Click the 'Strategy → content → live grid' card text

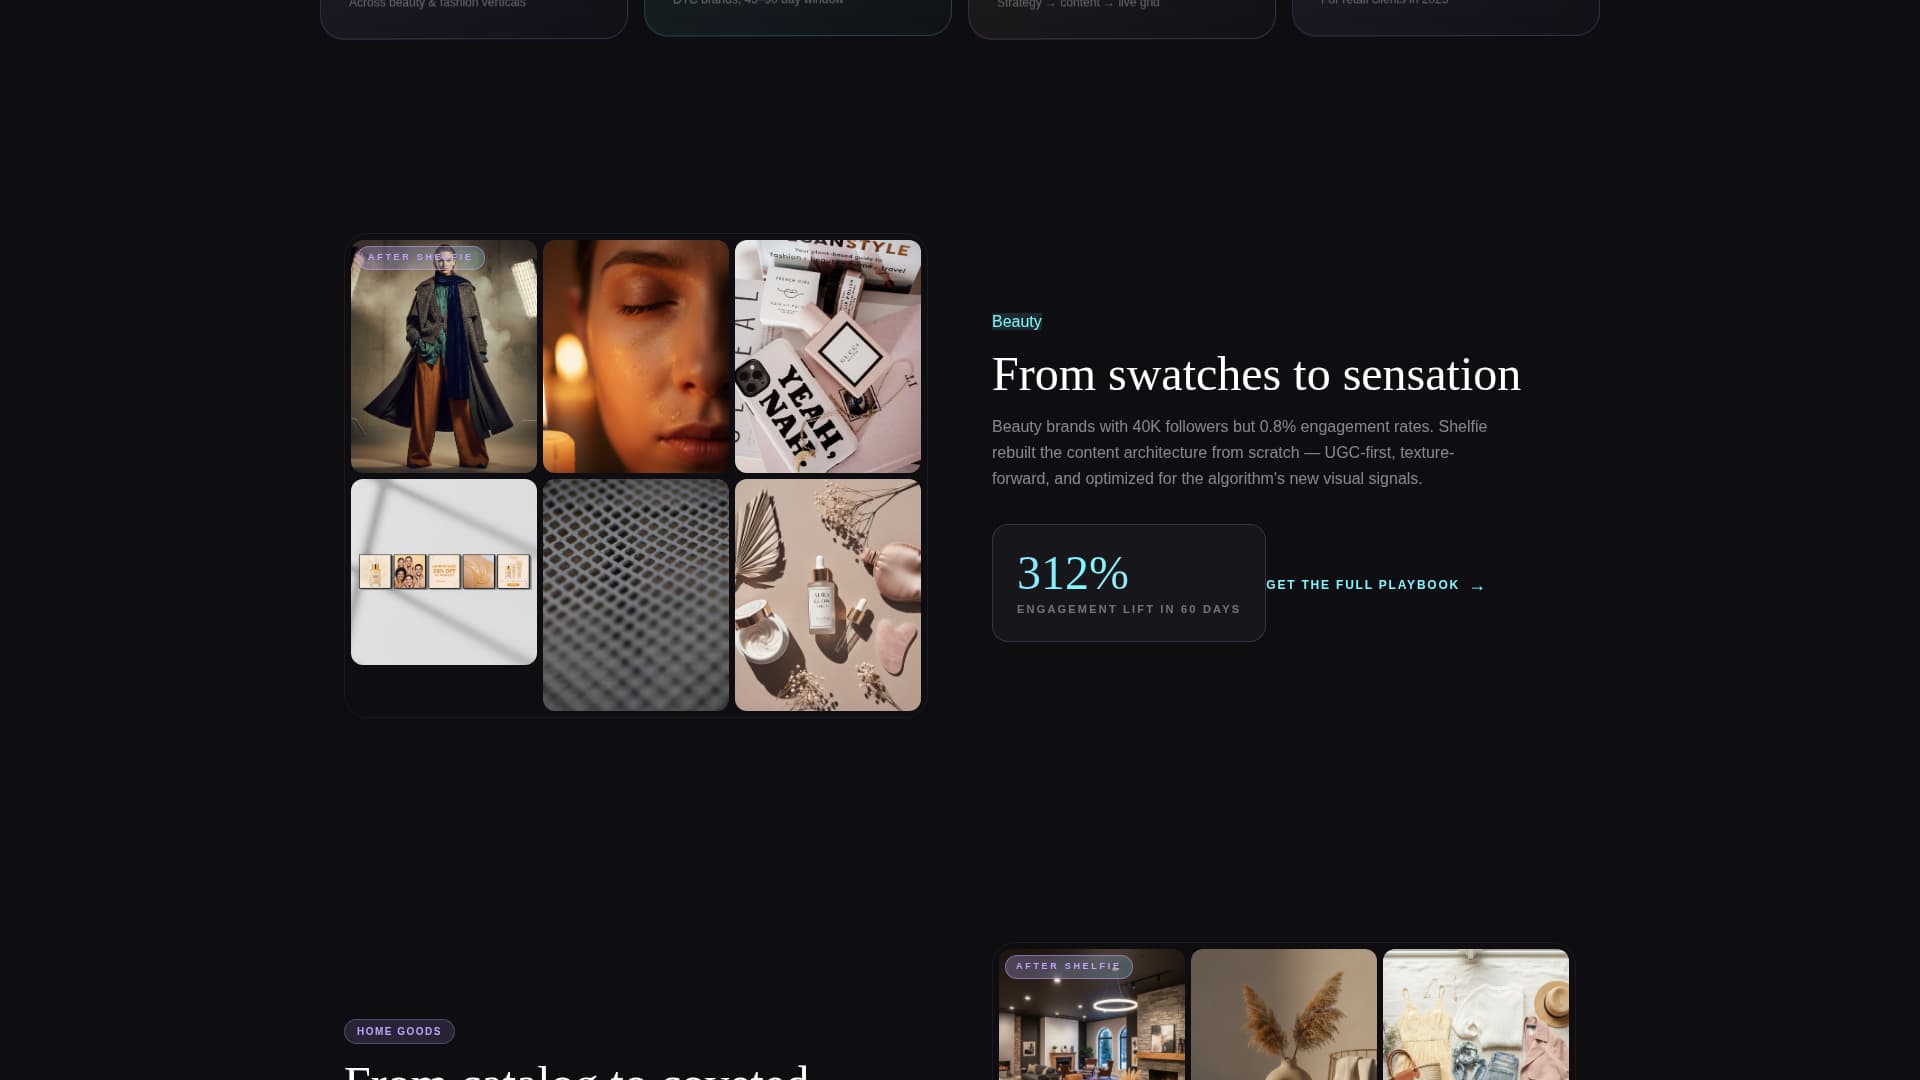pyautogui.click(x=1078, y=4)
